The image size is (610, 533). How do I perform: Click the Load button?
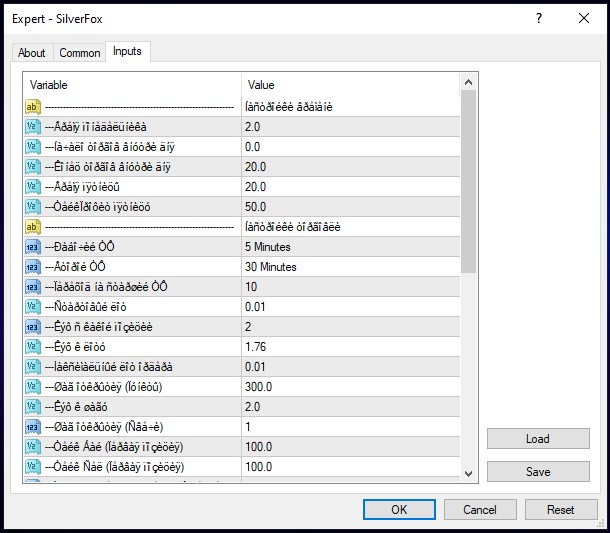pyautogui.click(x=538, y=439)
